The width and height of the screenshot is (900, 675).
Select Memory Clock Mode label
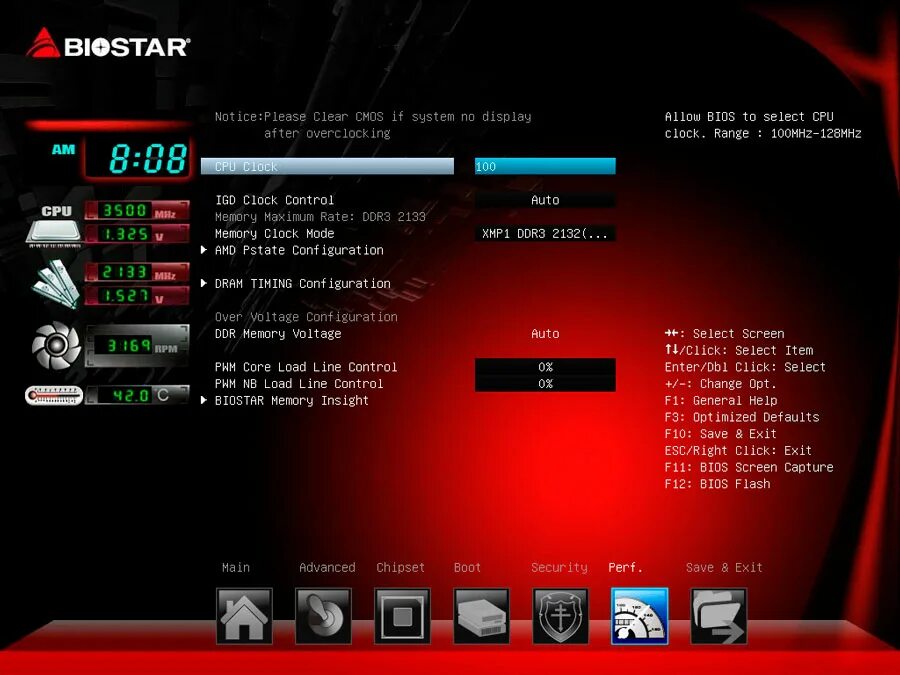(x=274, y=234)
